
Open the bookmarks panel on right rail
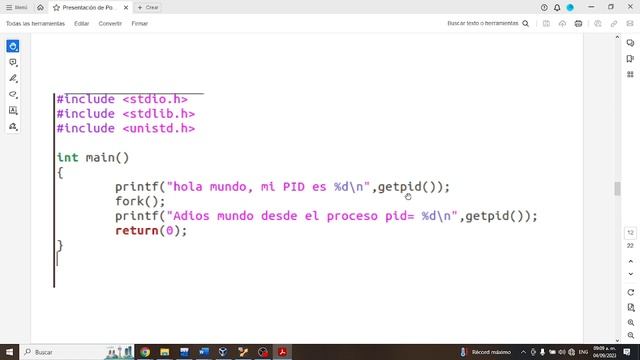coord(630,59)
